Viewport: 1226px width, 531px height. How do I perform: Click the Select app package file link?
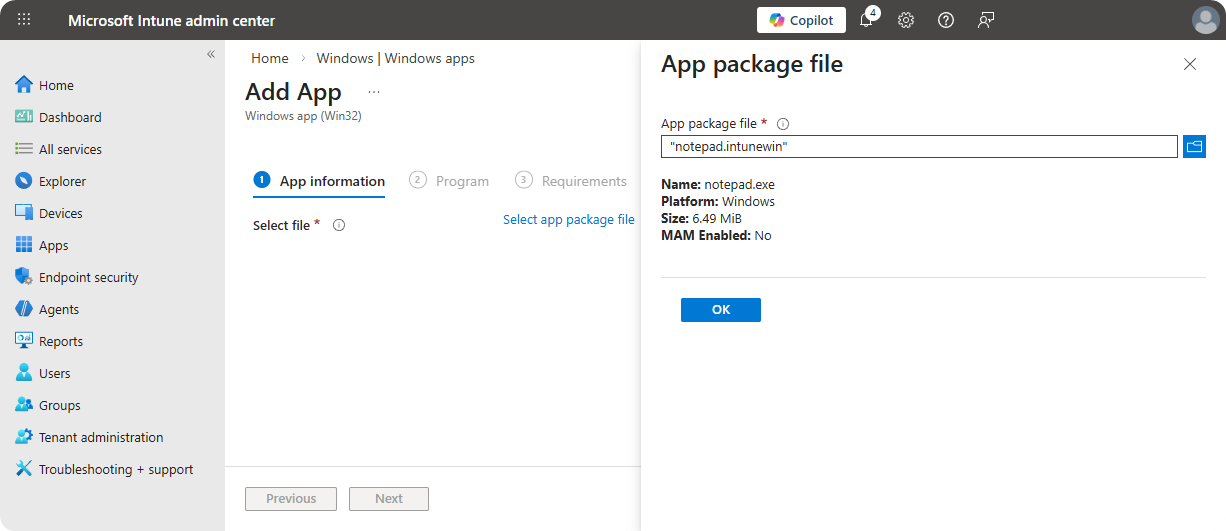tap(568, 220)
